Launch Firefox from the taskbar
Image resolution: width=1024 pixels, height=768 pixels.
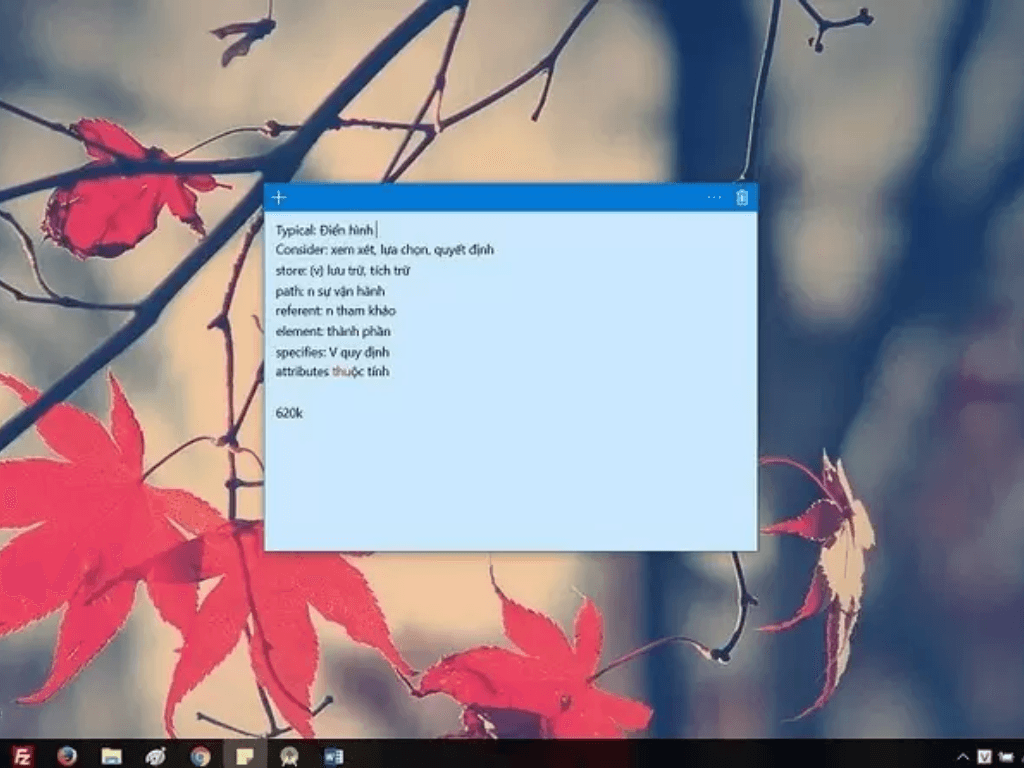pyautogui.click(x=66, y=755)
